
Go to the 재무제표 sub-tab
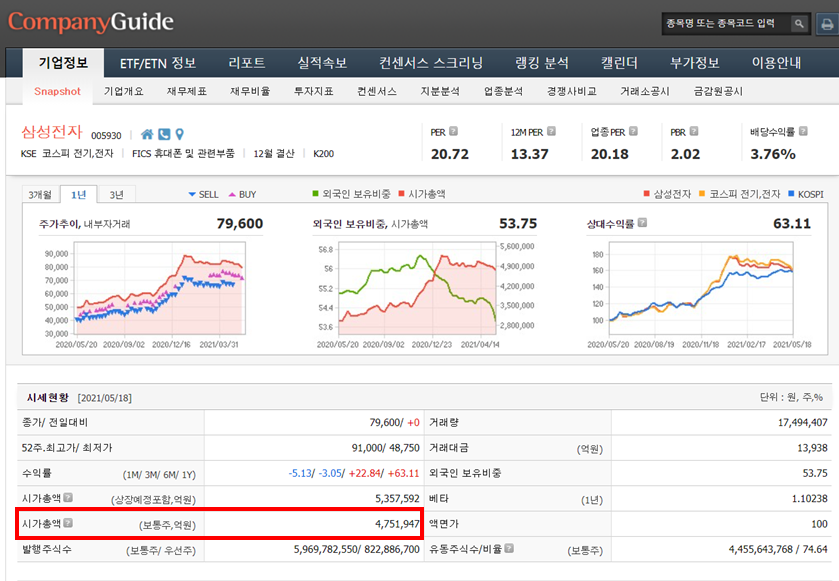coord(187,91)
